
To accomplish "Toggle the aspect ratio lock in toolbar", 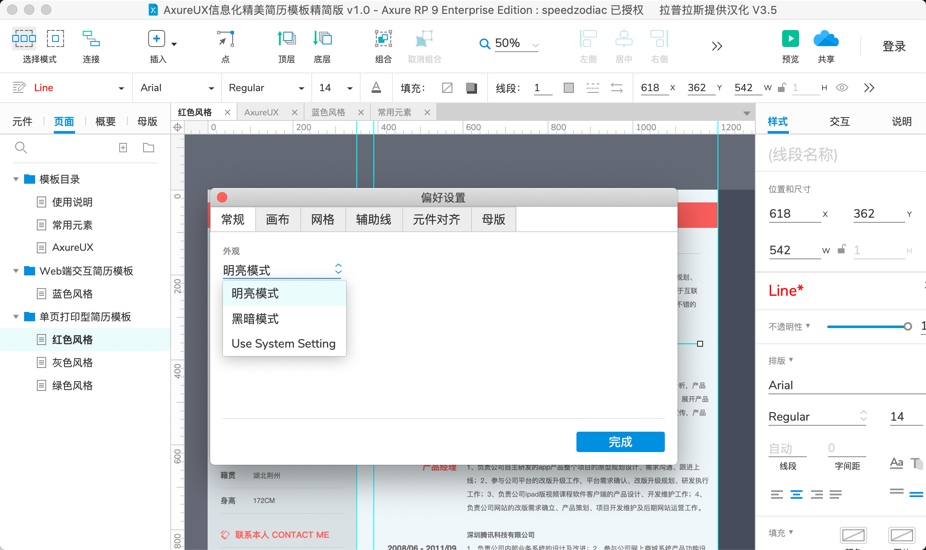I will tap(782, 88).
